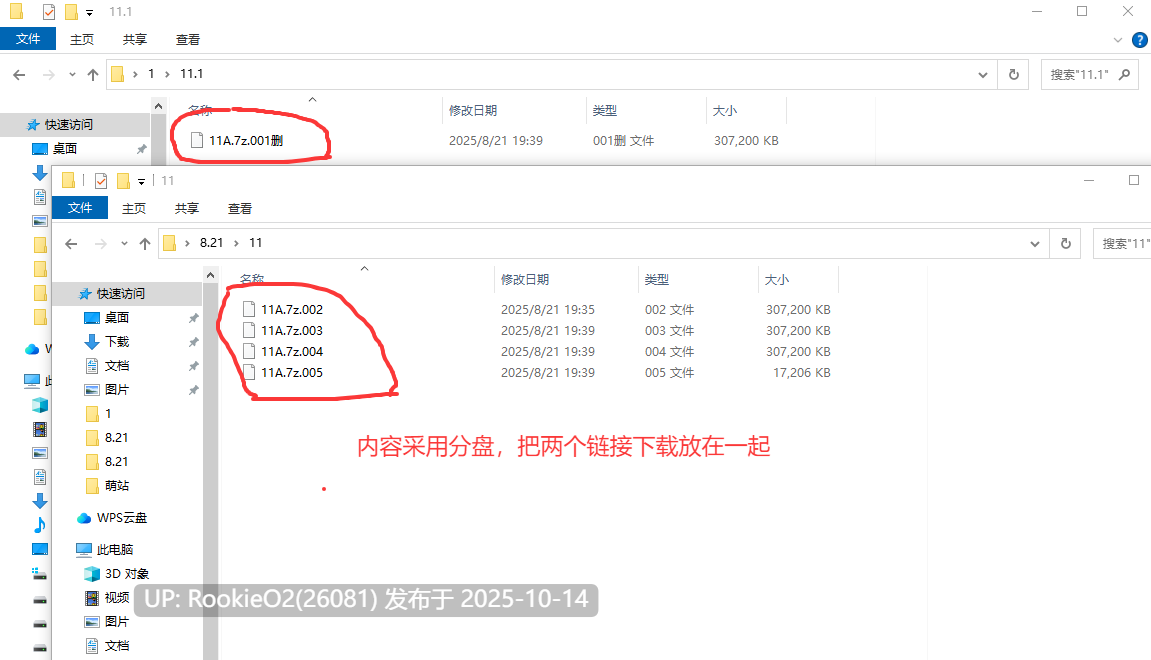
Task: Open the 查看 tab in the 11.1 window
Action: point(187,40)
